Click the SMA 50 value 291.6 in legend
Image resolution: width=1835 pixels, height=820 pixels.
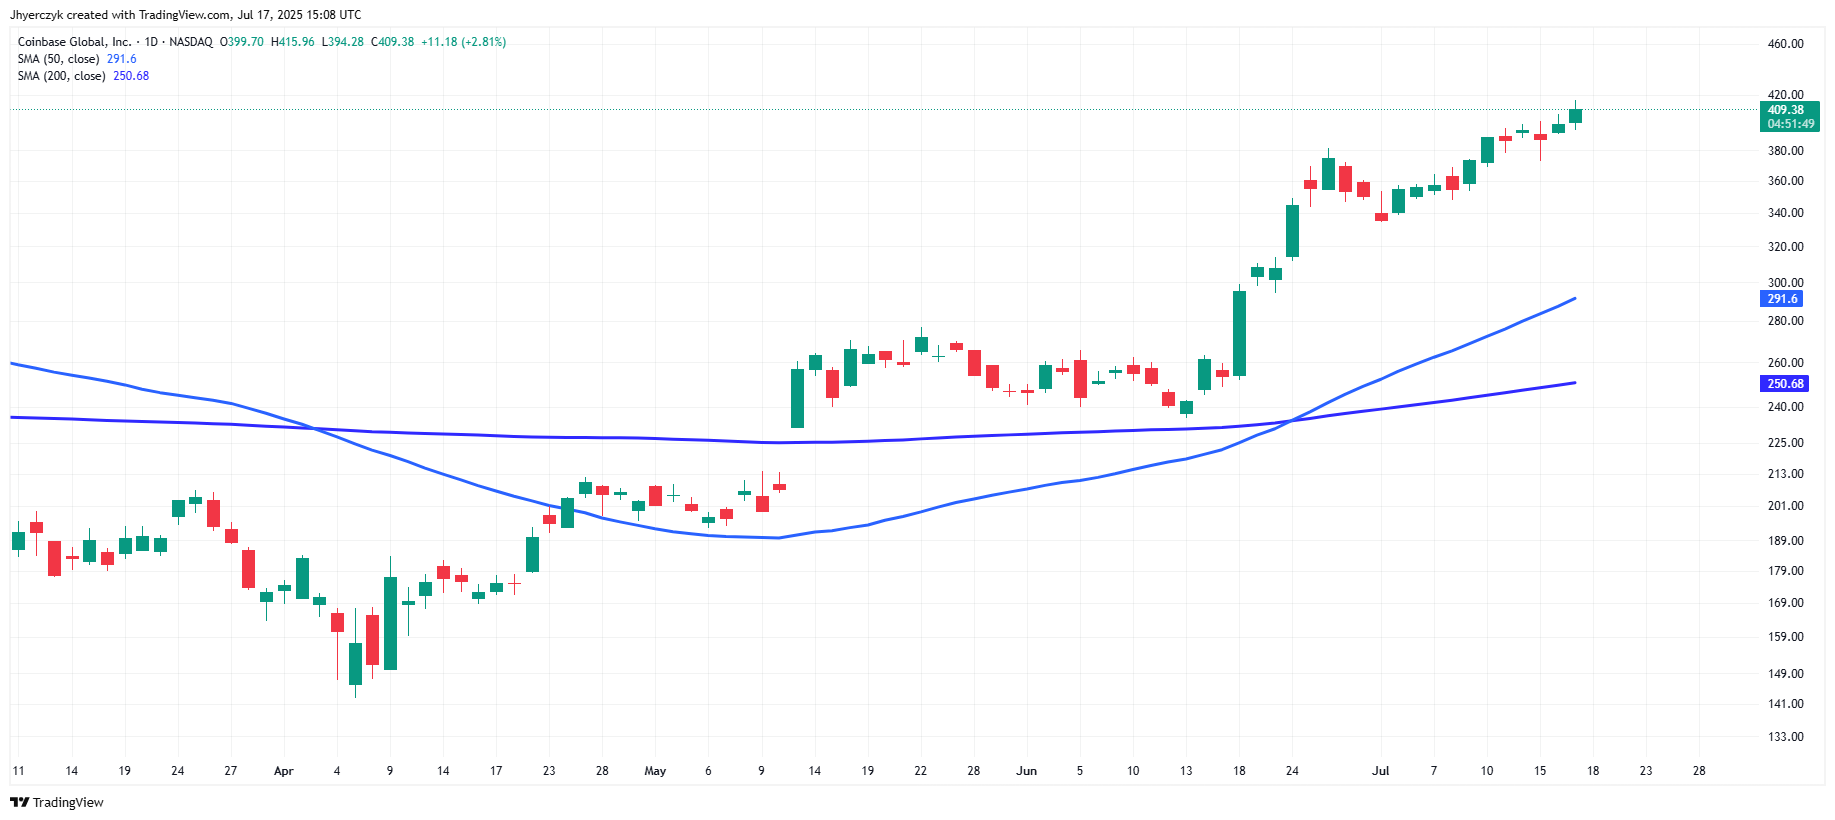tap(122, 59)
